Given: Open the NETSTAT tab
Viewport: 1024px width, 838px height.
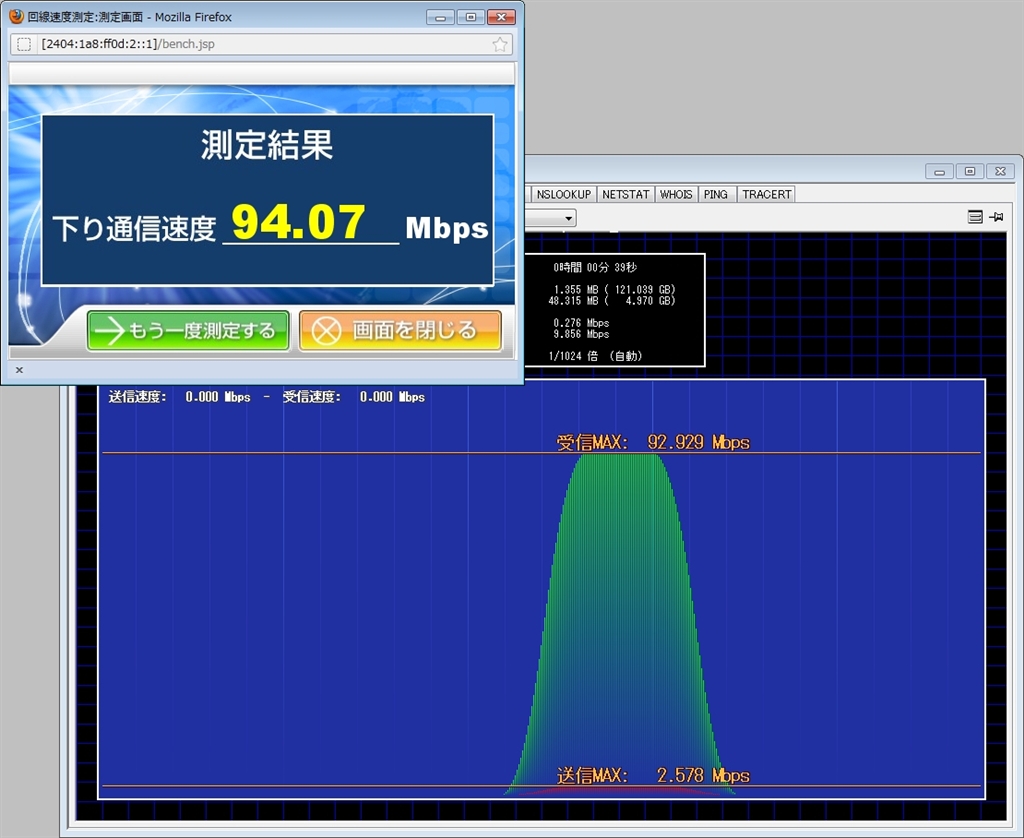Looking at the screenshot, I should click(625, 194).
